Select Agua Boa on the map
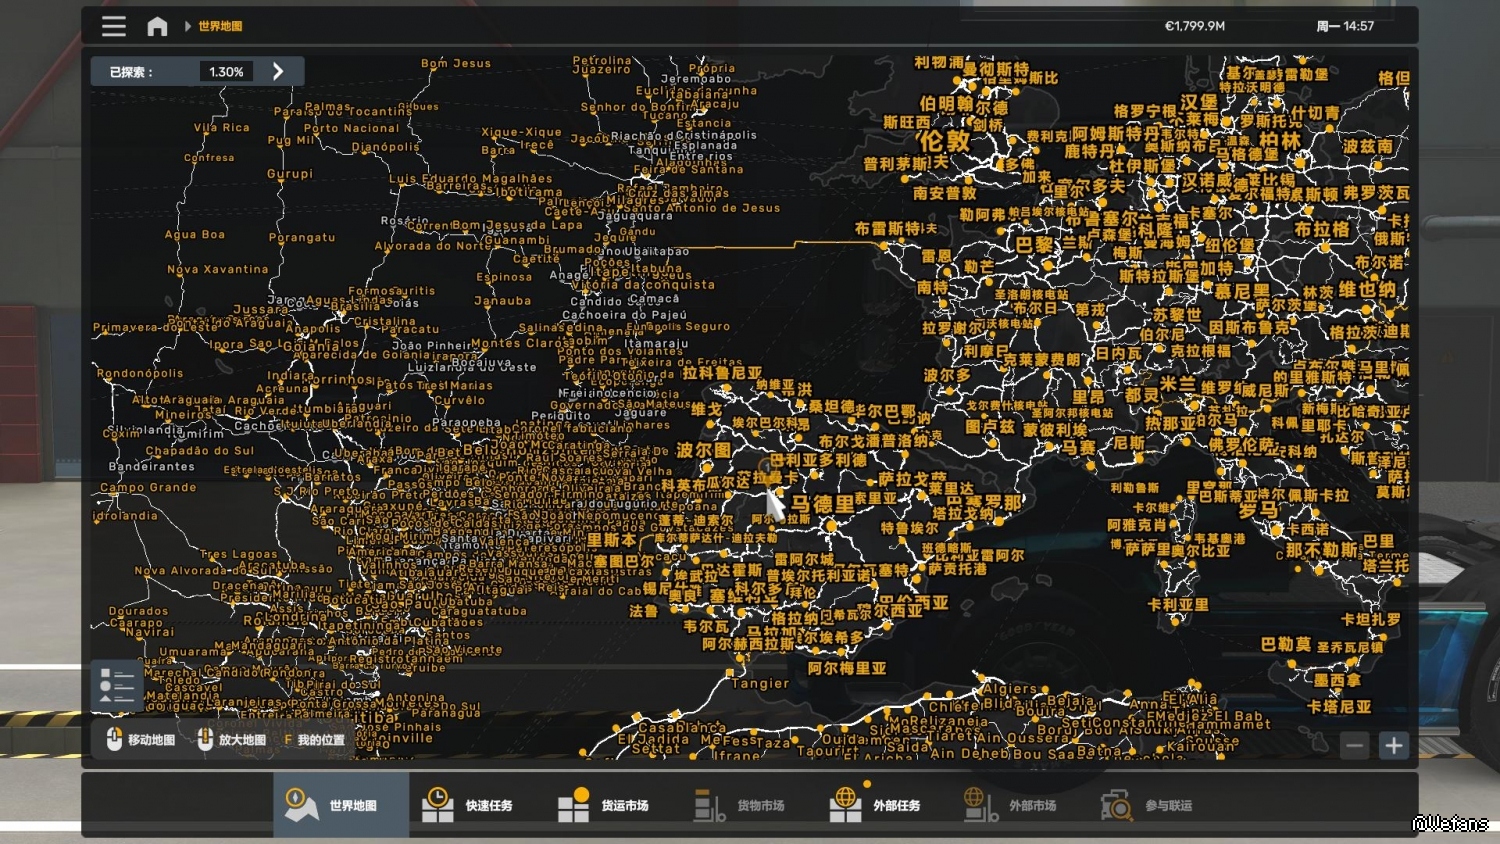Viewport: 1500px width, 844px height. tap(195, 235)
